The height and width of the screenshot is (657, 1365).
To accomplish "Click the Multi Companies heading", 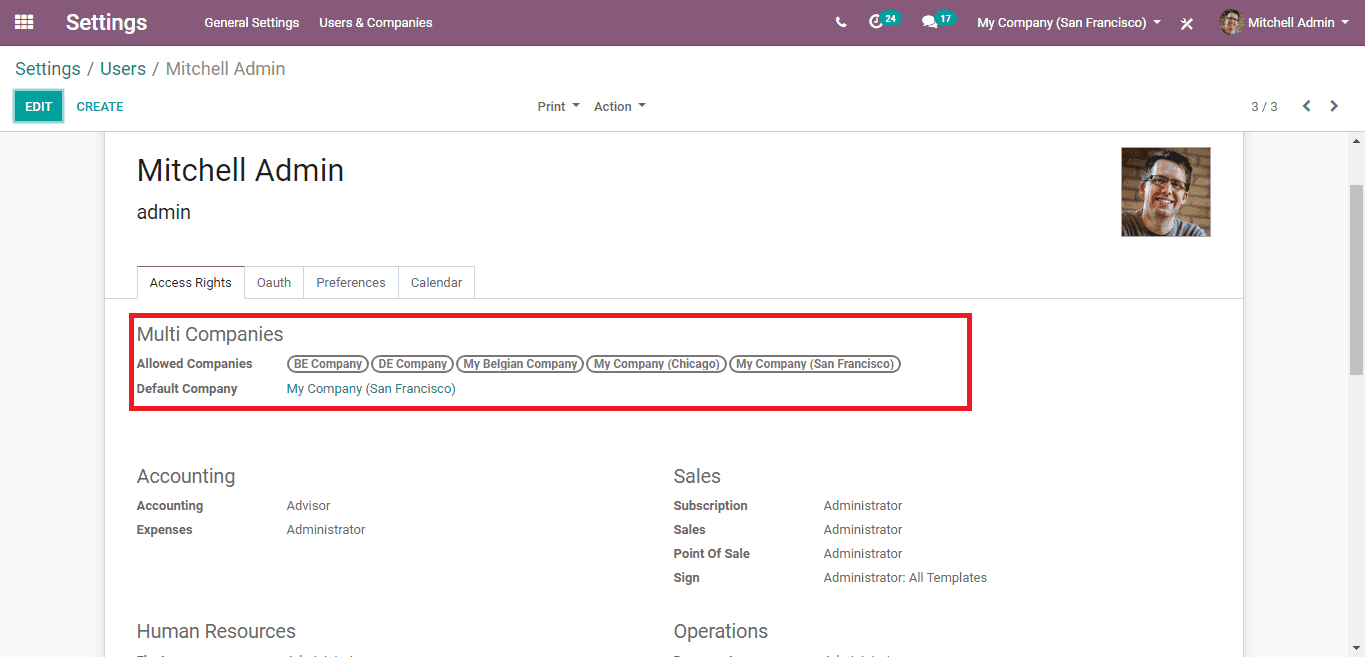I will (210, 335).
